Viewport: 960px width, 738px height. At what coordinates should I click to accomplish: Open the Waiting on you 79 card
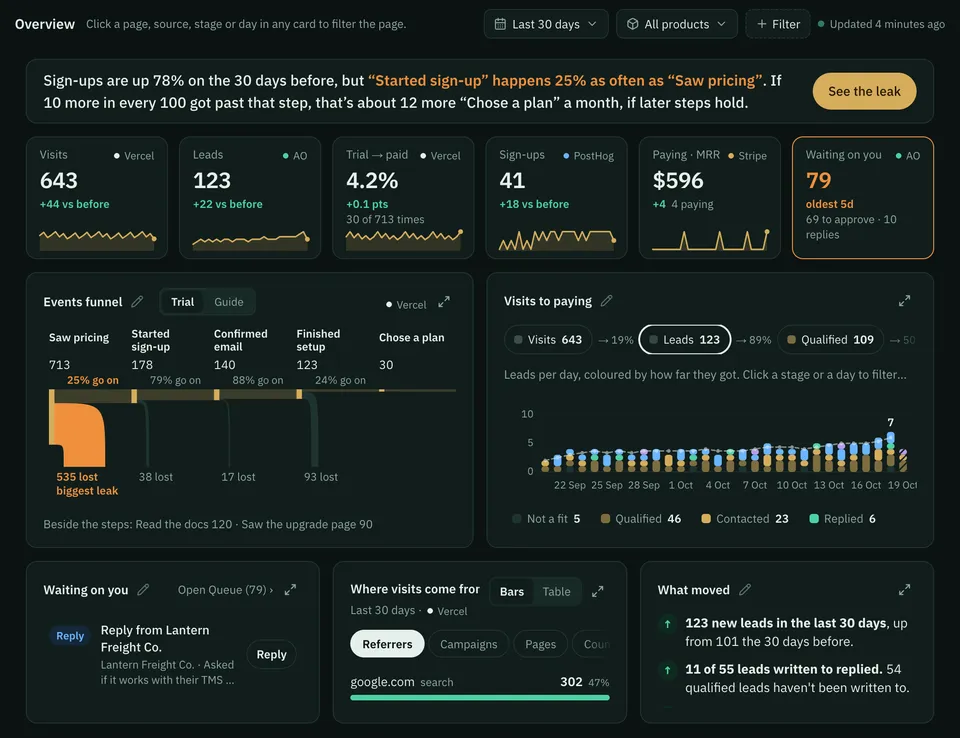click(x=863, y=197)
